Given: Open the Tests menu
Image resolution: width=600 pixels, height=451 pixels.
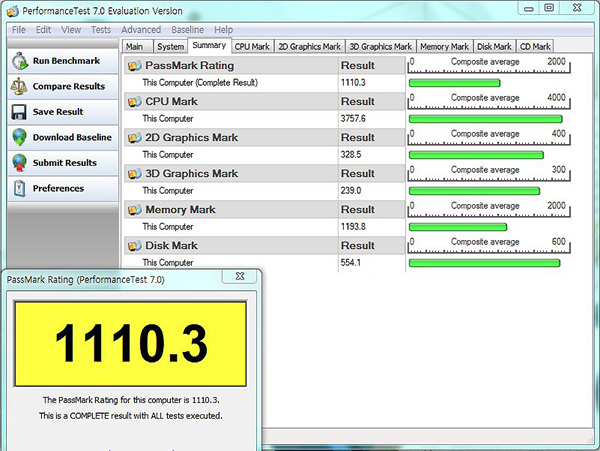Looking at the screenshot, I should (x=101, y=30).
